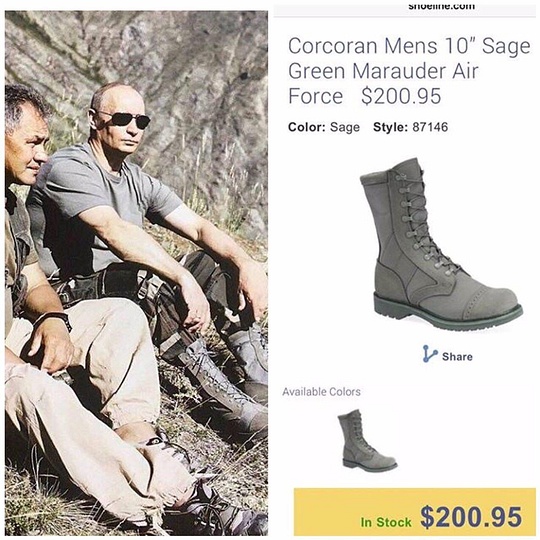Click the yellow In Stock price bar
This screenshot has height=540, width=540.
point(415,511)
